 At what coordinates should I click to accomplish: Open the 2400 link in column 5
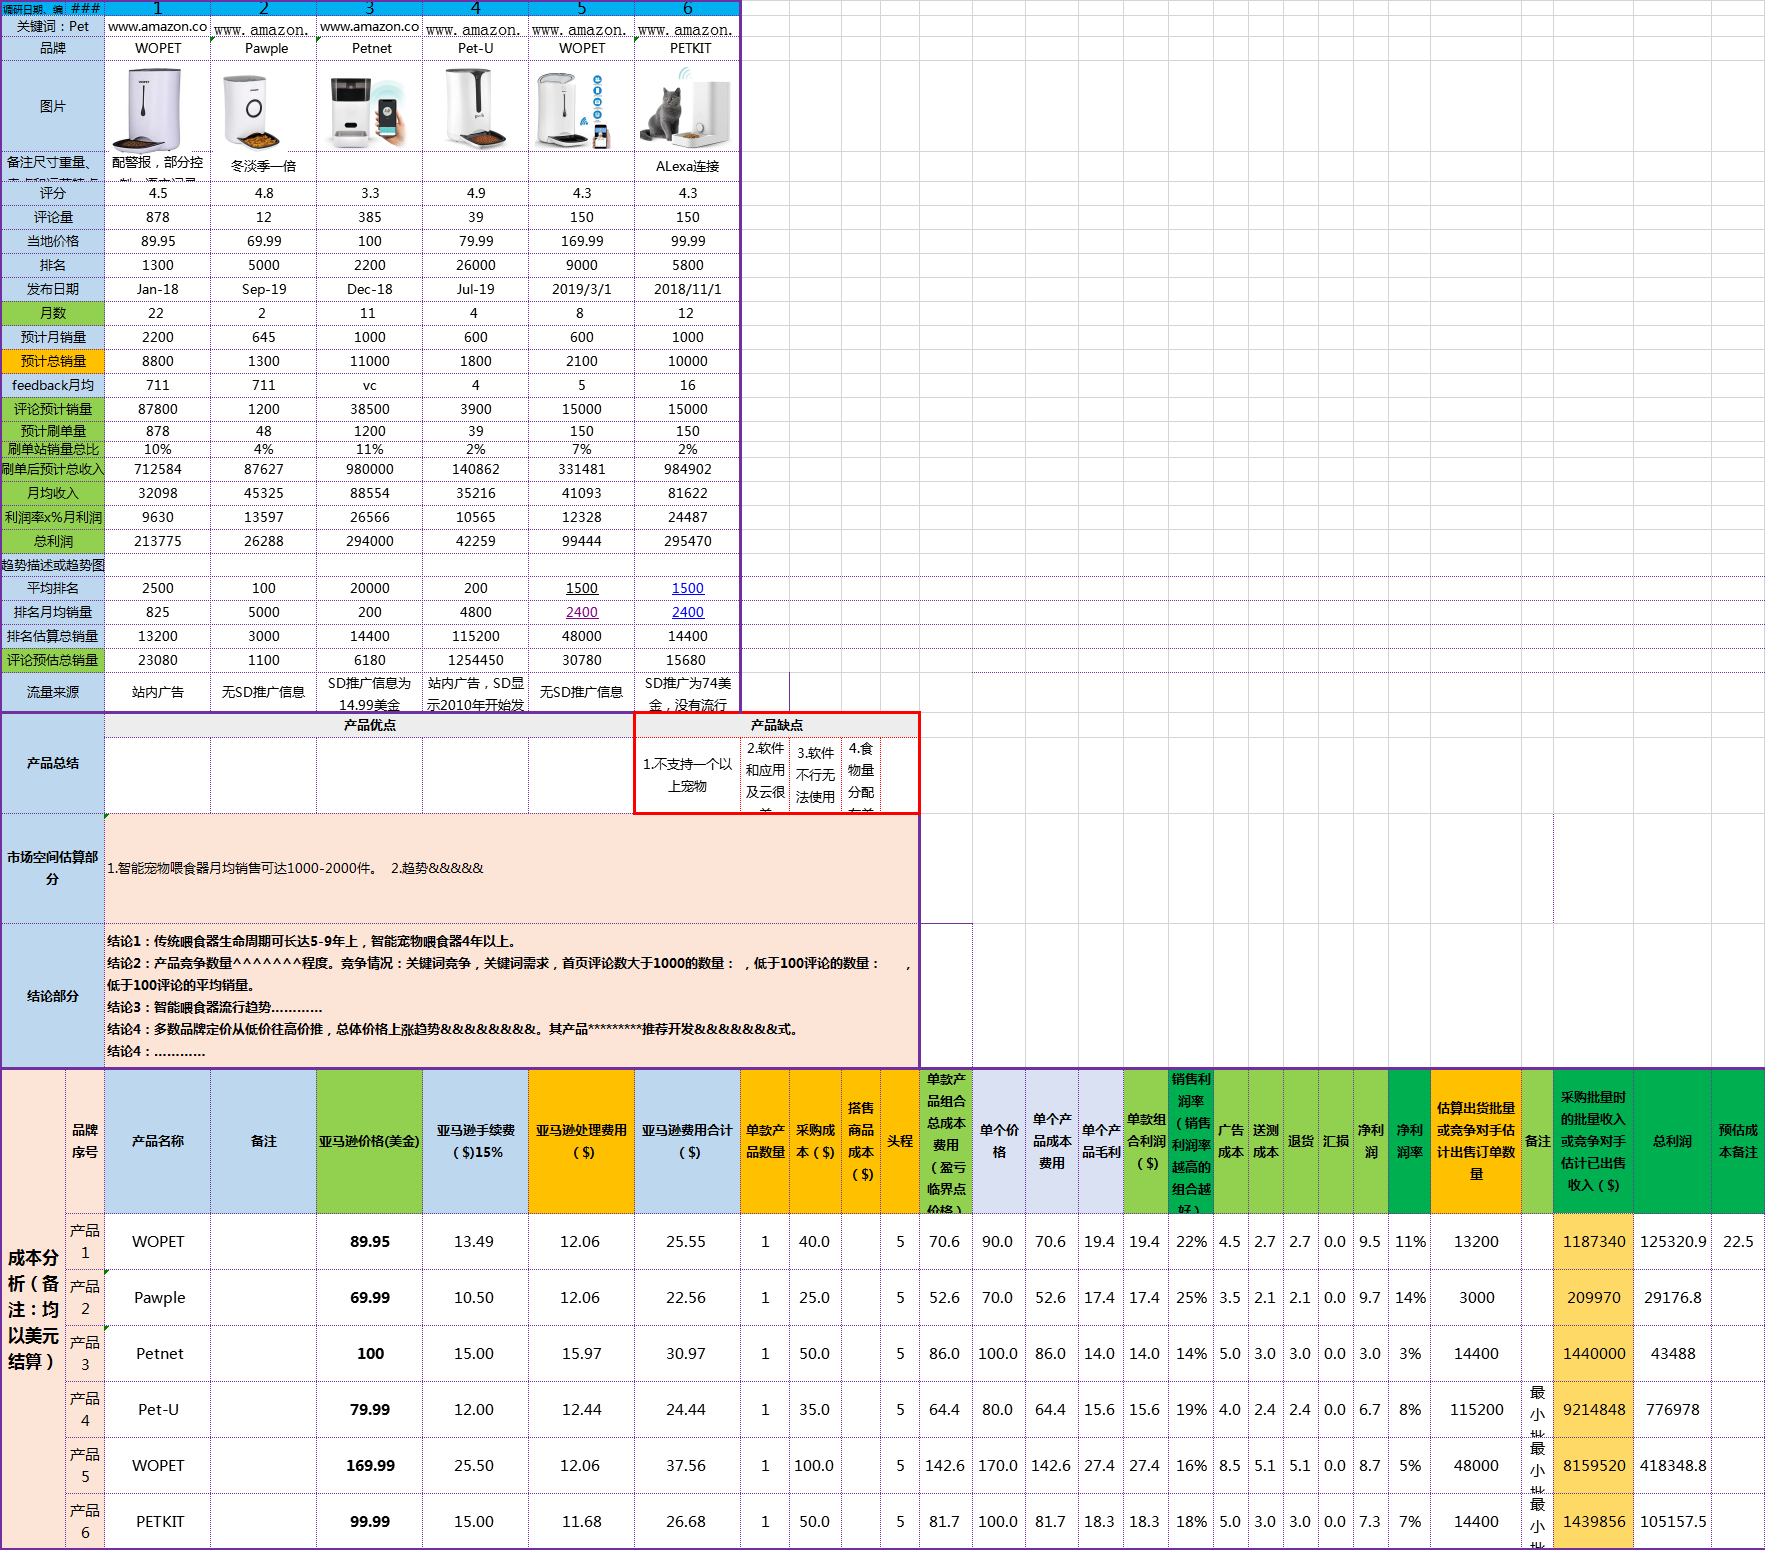coord(582,612)
